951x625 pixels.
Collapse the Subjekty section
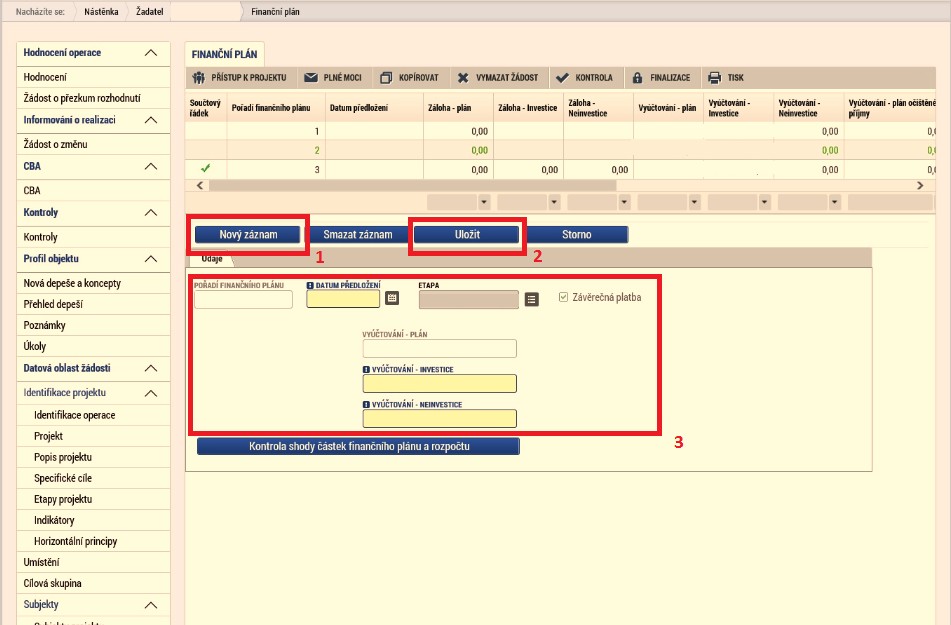(x=151, y=605)
